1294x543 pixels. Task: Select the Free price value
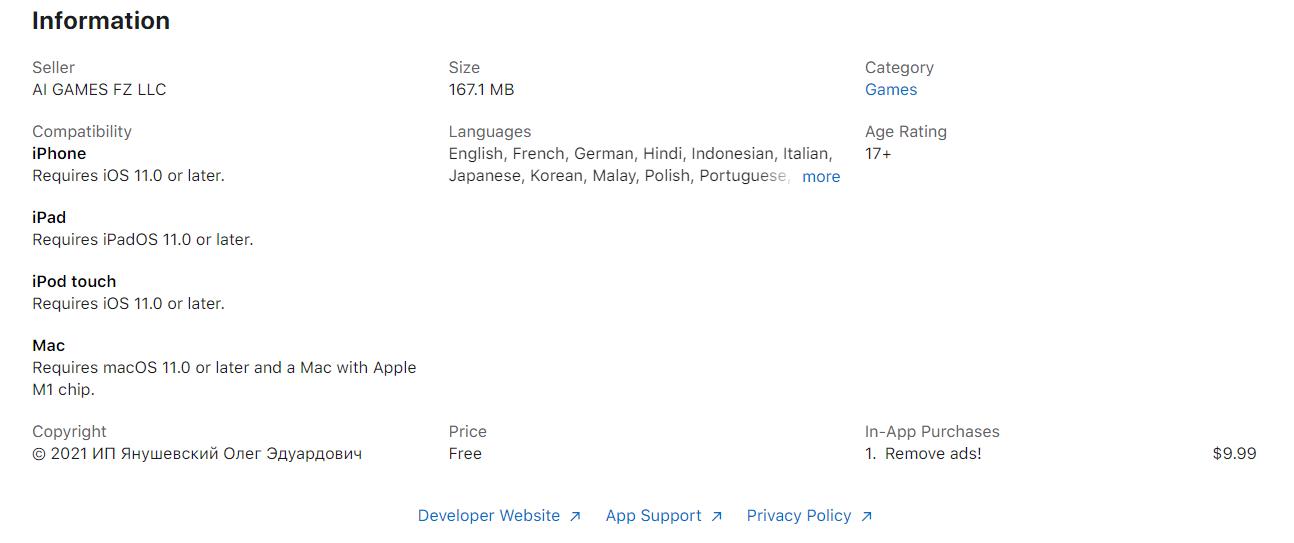click(465, 453)
